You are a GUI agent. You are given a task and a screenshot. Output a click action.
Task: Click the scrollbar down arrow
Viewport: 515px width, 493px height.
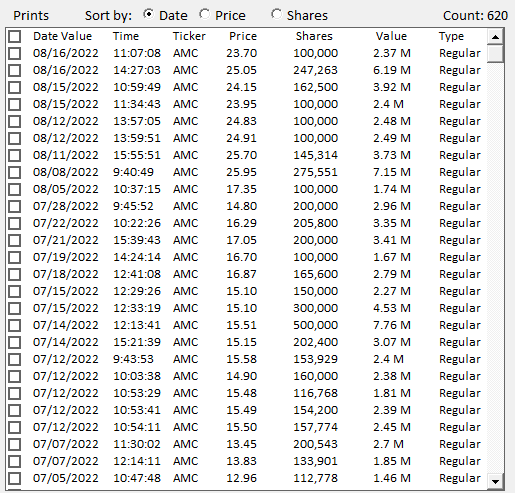(495, 481)
